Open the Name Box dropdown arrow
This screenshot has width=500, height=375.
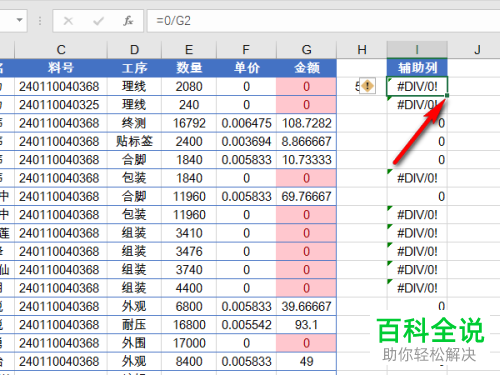(20, 20)
